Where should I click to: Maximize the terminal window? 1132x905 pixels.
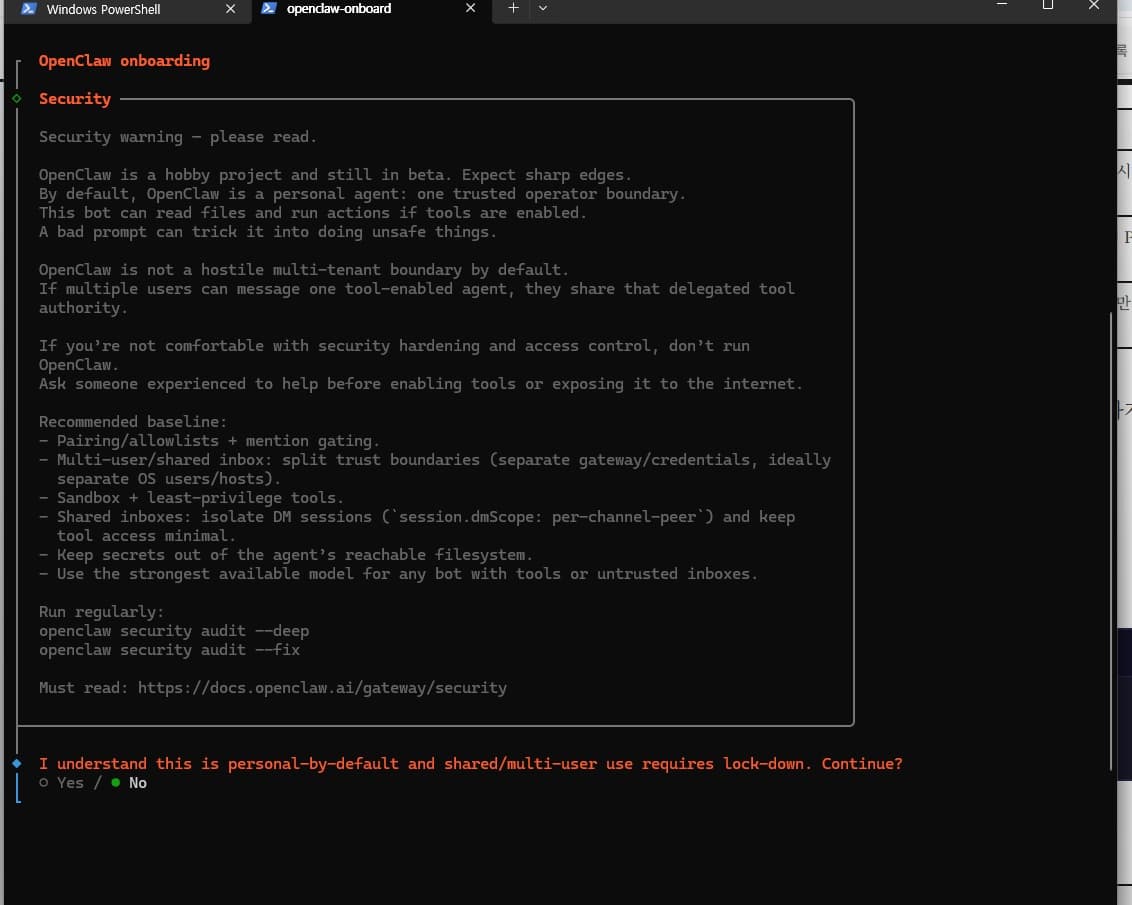[1048, 5]
